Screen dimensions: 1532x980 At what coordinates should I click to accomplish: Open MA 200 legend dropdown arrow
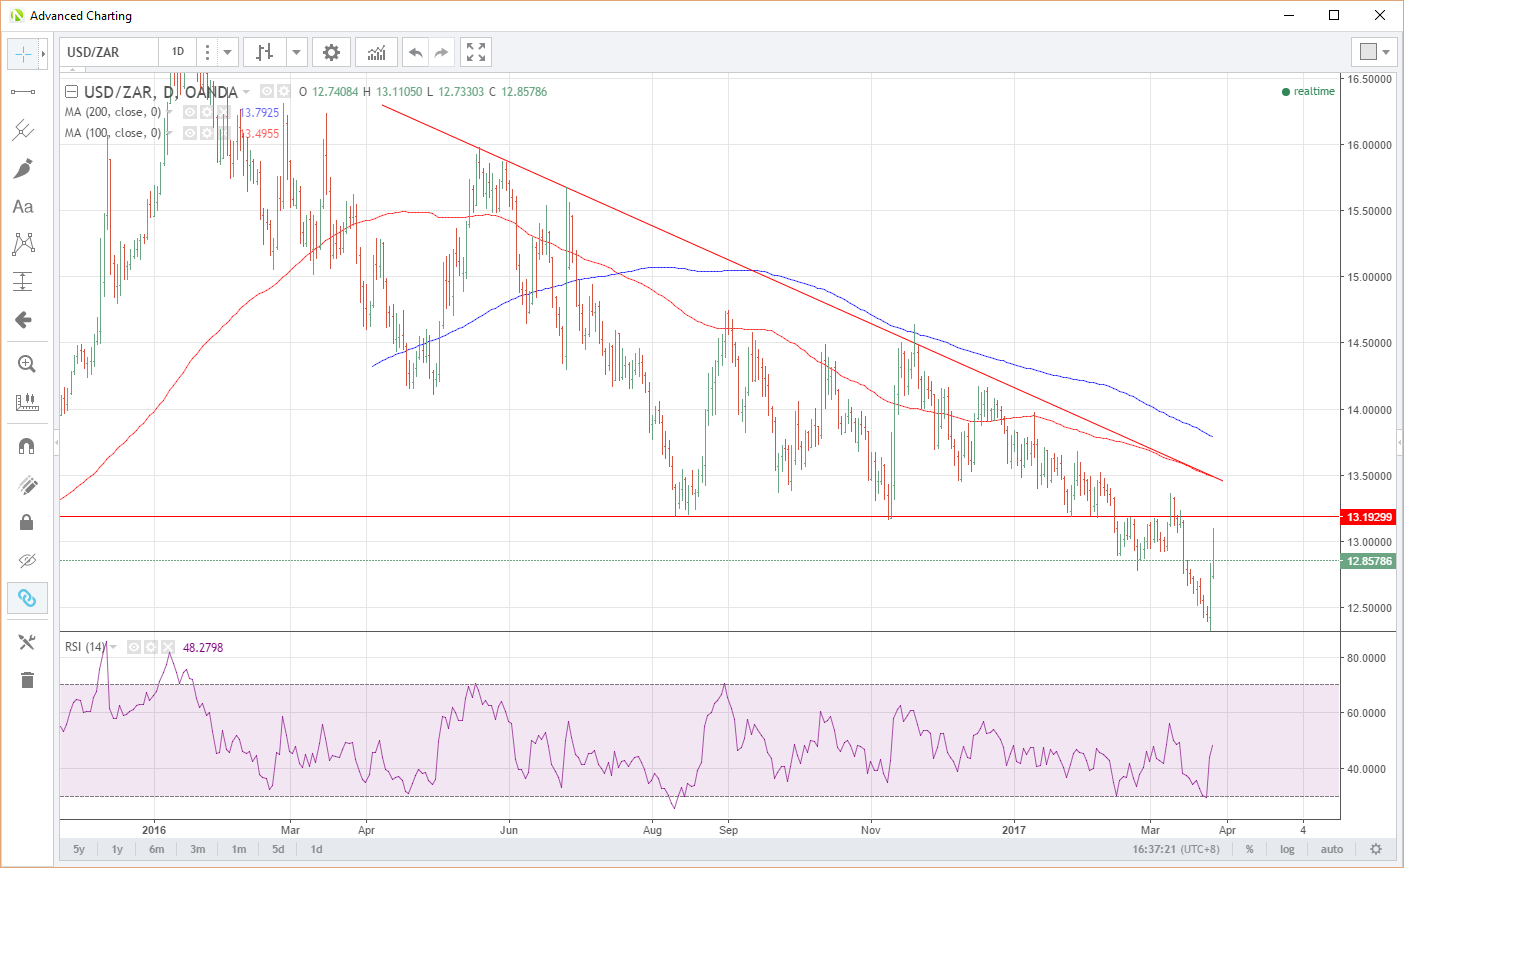coord(169,112)
